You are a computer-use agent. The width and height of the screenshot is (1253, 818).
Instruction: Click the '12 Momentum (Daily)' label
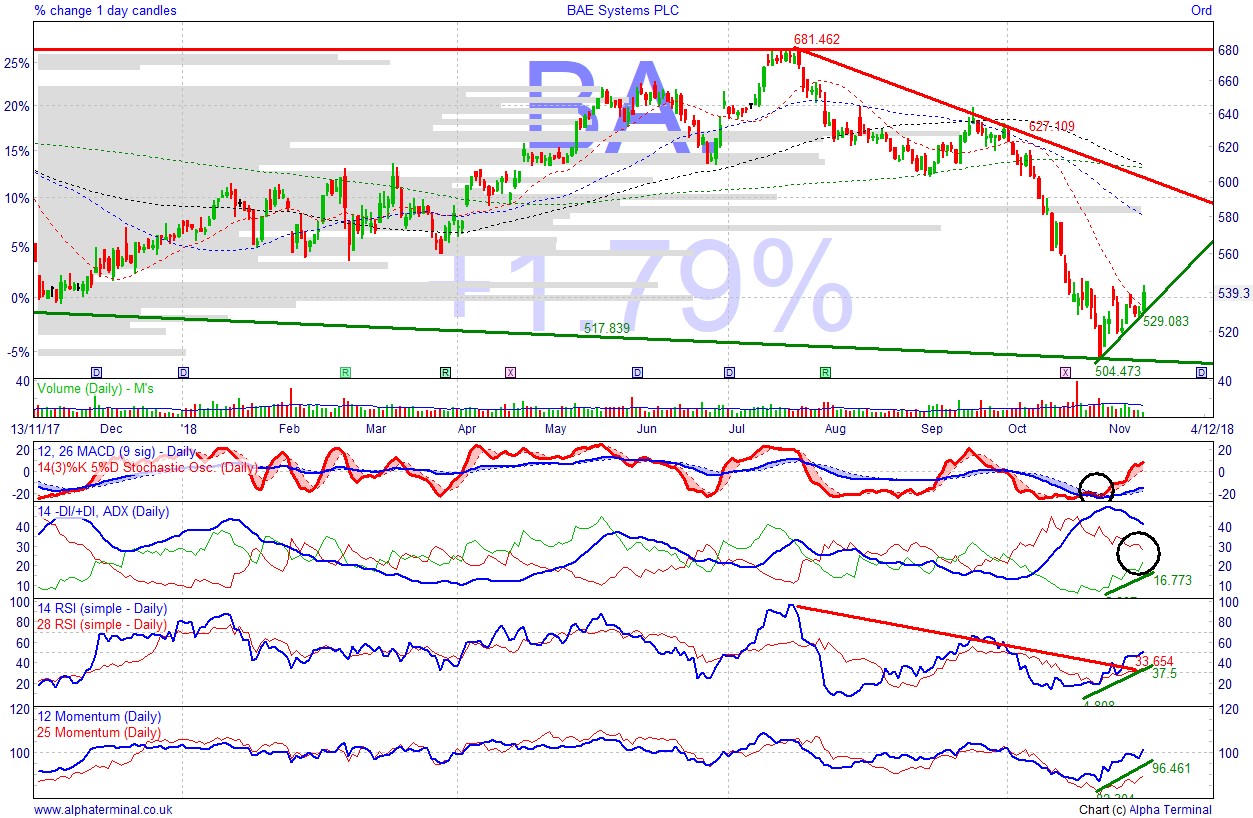(97, 717)
